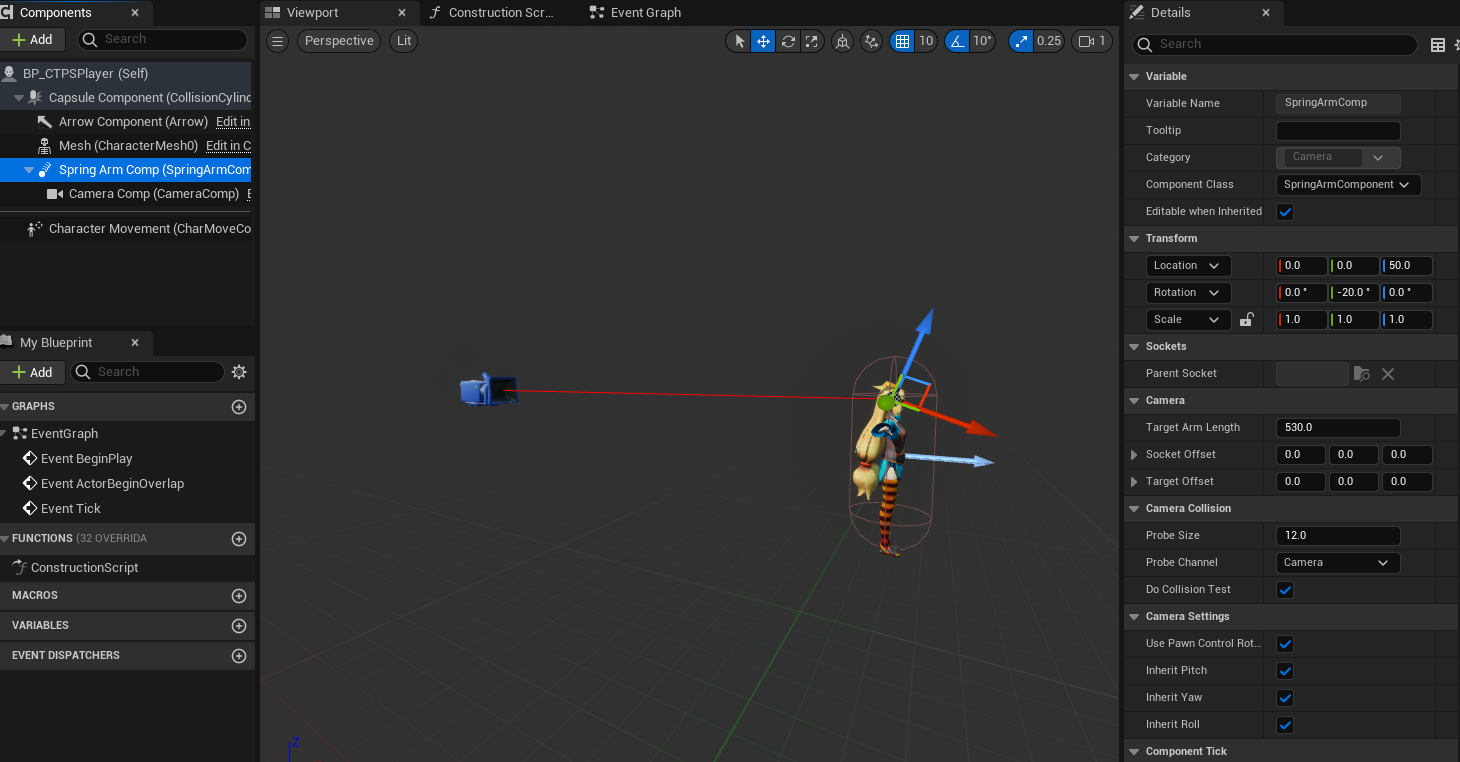Focus the Details panel search field

[x=1275, y=44]
